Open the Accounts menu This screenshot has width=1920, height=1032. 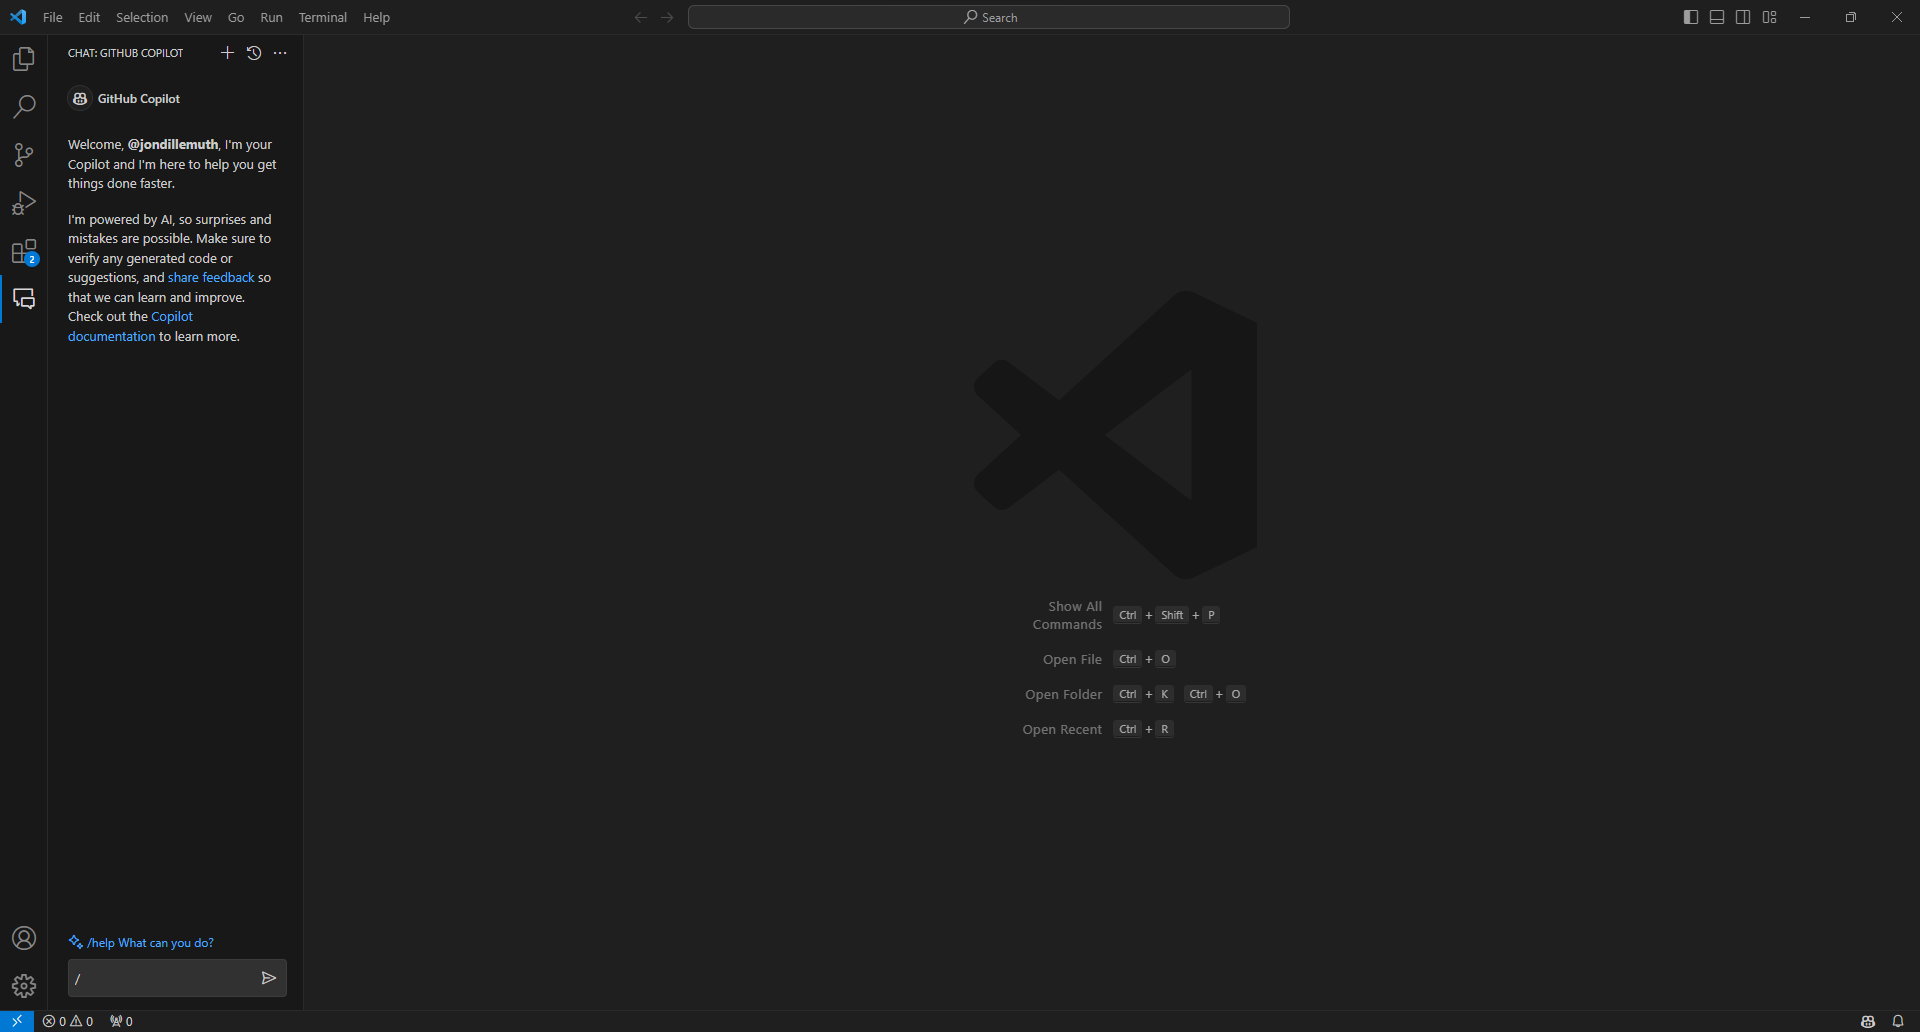coord(24,938)
